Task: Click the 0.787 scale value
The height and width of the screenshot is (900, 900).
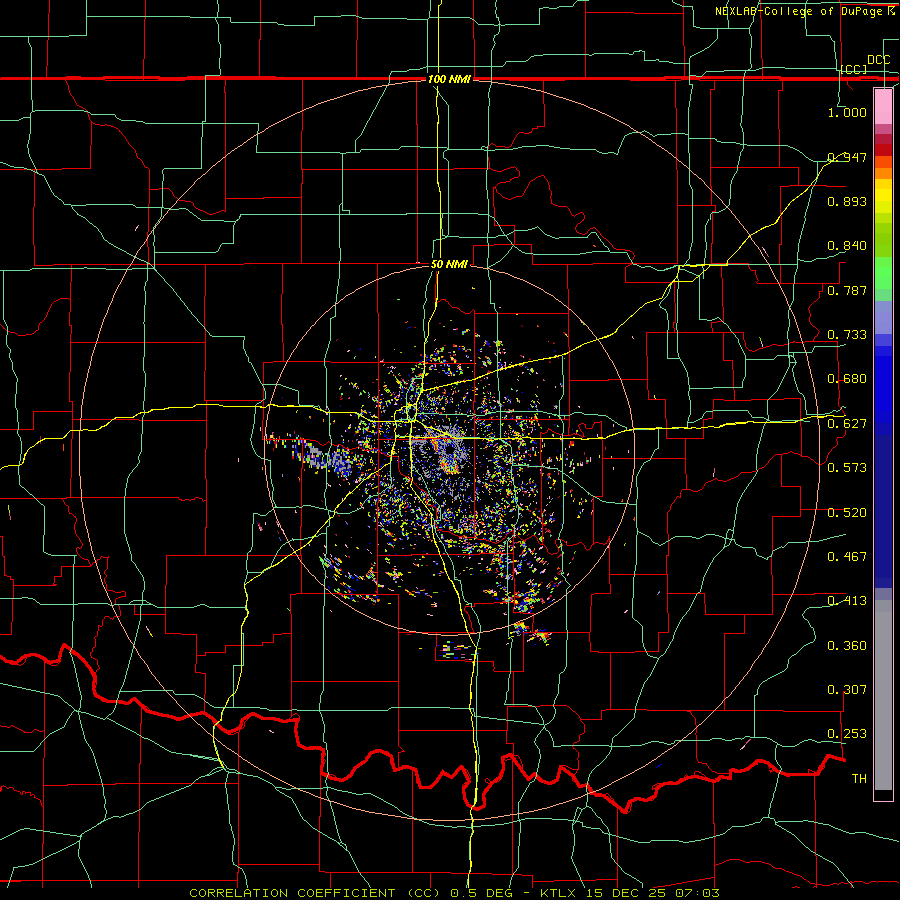Action: [x=847, y=290]
